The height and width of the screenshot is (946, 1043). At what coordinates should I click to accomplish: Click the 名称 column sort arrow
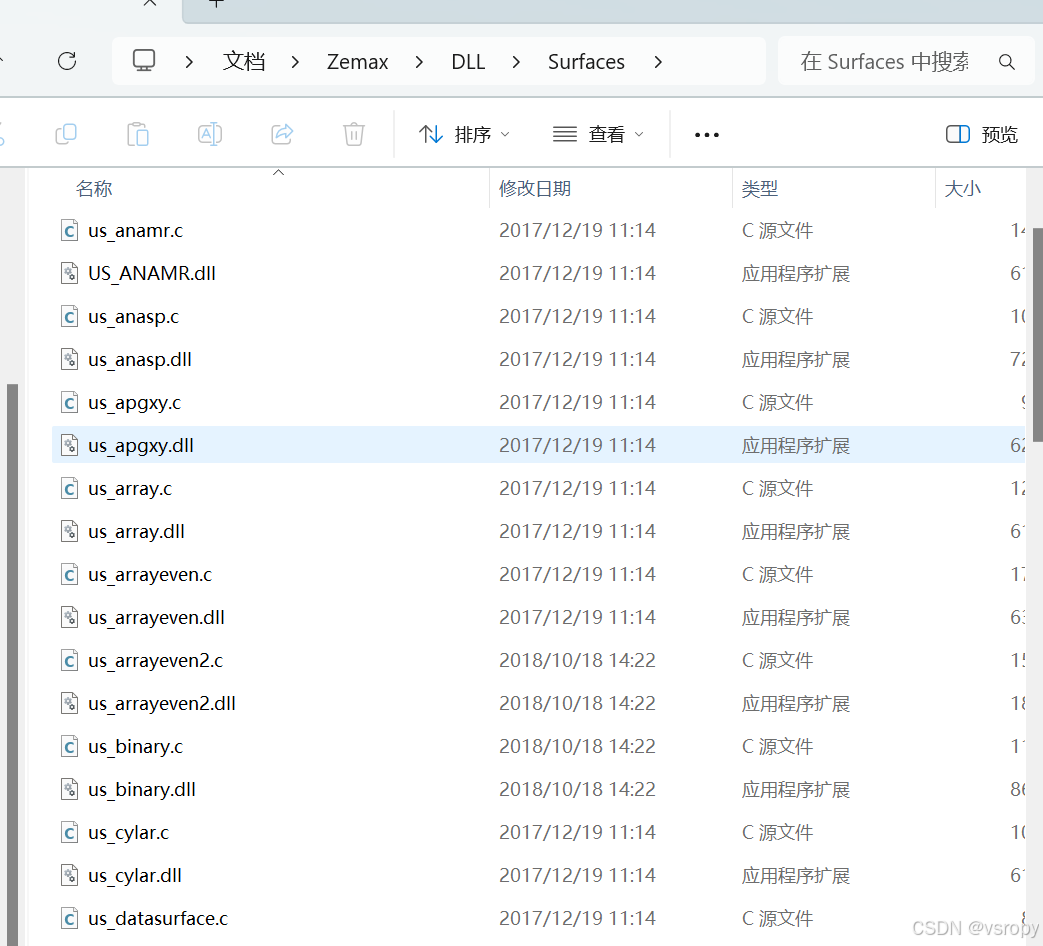(x=278, y=172)
